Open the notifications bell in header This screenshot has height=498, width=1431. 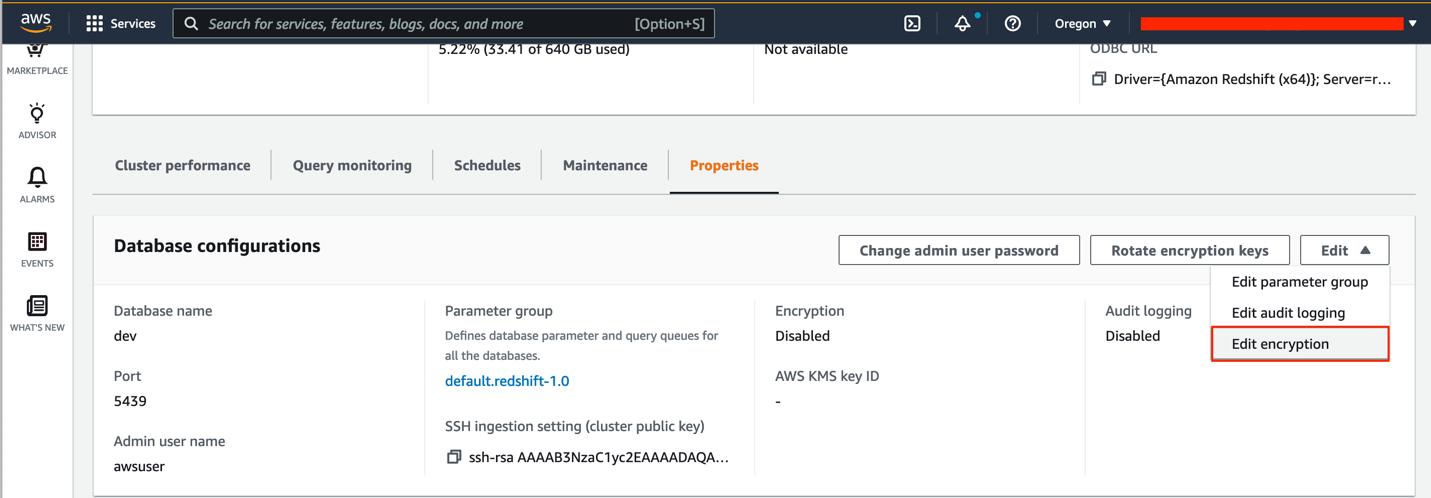click(962, 23)
